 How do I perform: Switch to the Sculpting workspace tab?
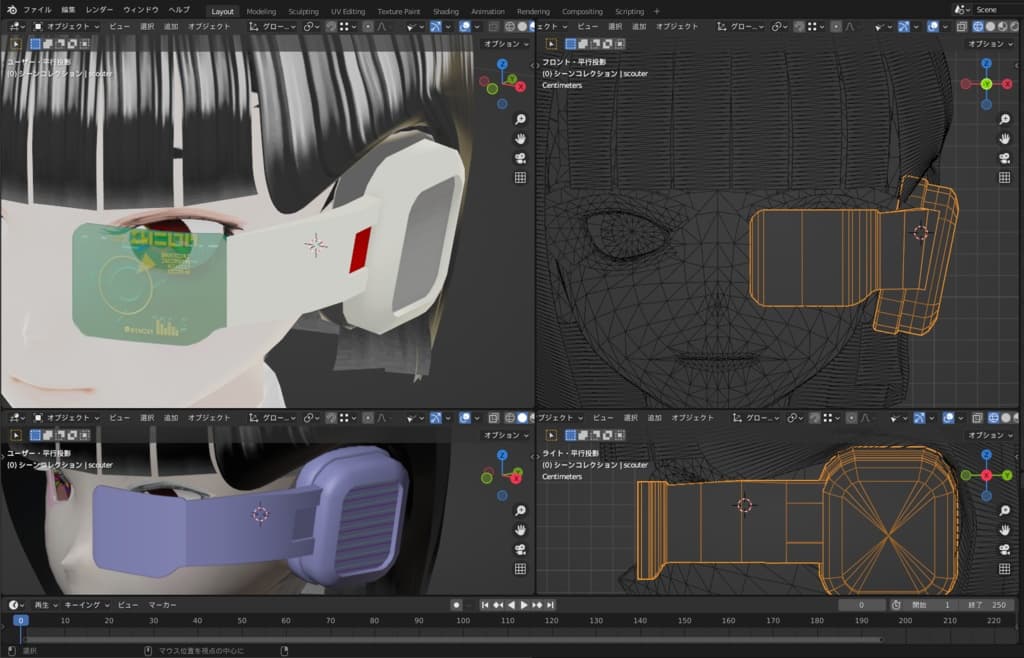pos(303,11)
